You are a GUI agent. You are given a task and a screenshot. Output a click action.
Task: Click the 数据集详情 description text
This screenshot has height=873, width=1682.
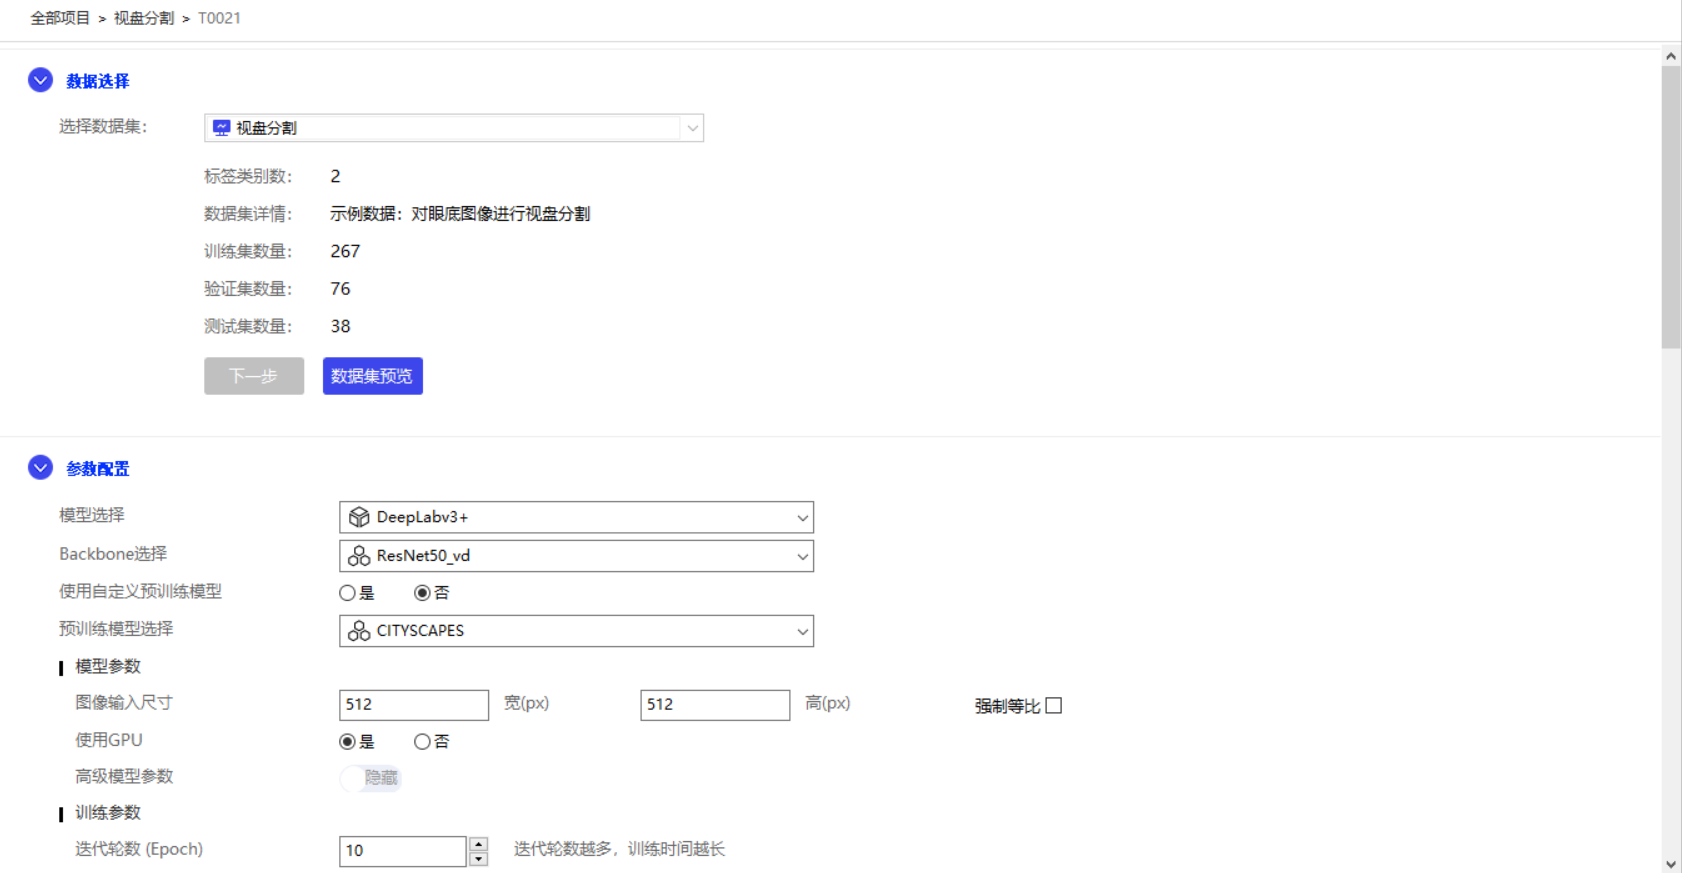tap(460, 214)
